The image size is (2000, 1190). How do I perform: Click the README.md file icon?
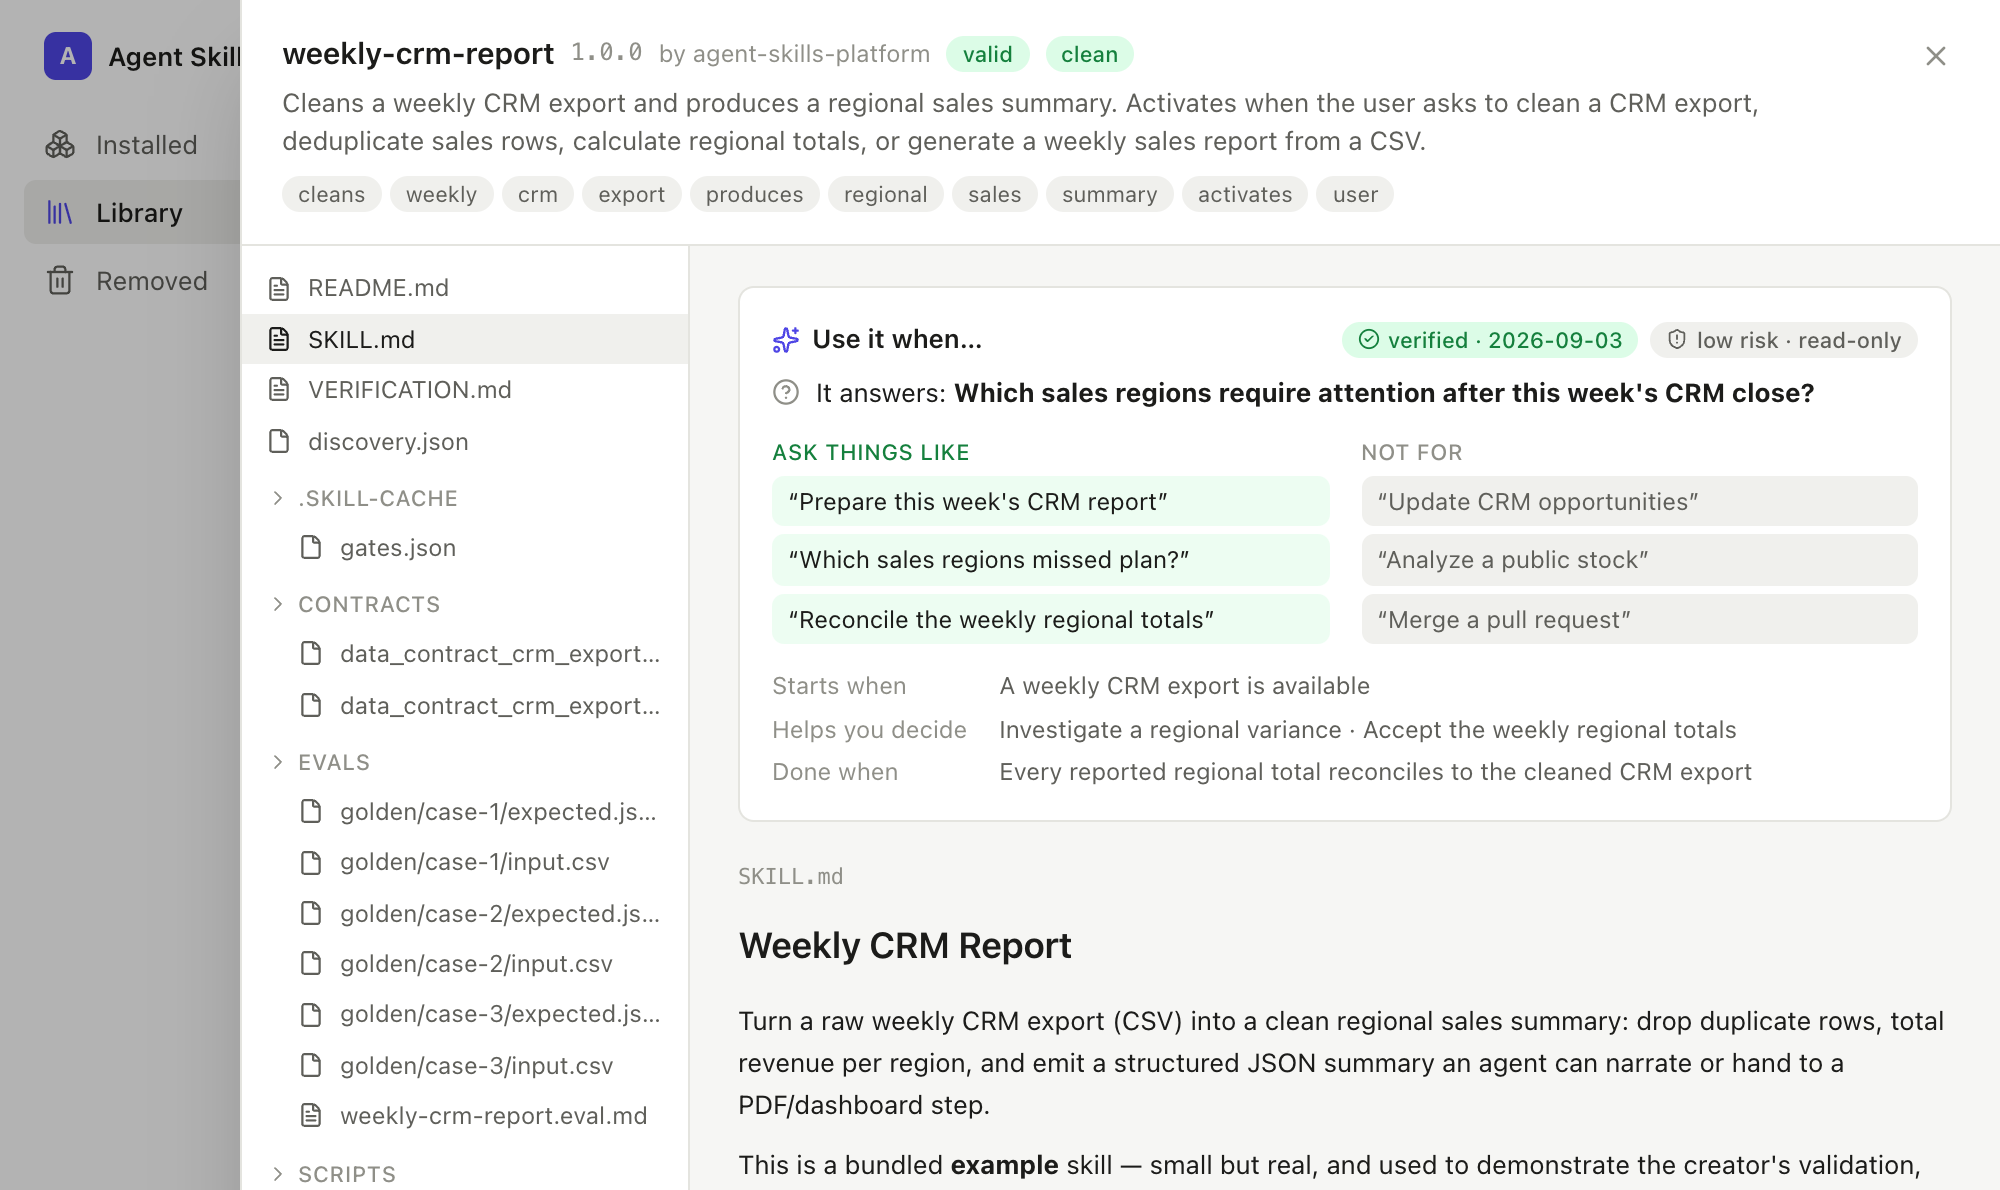(279, 289)
